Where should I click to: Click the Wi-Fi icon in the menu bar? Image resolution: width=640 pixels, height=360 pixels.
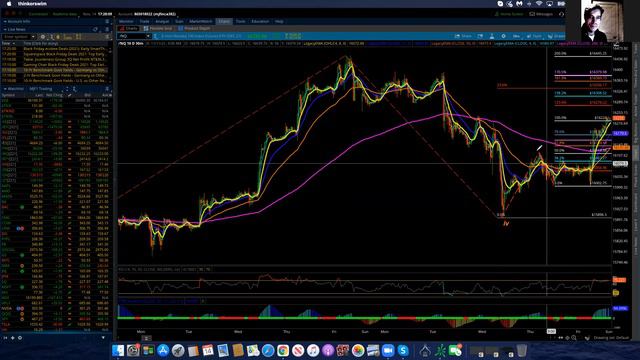coord(539,4)
